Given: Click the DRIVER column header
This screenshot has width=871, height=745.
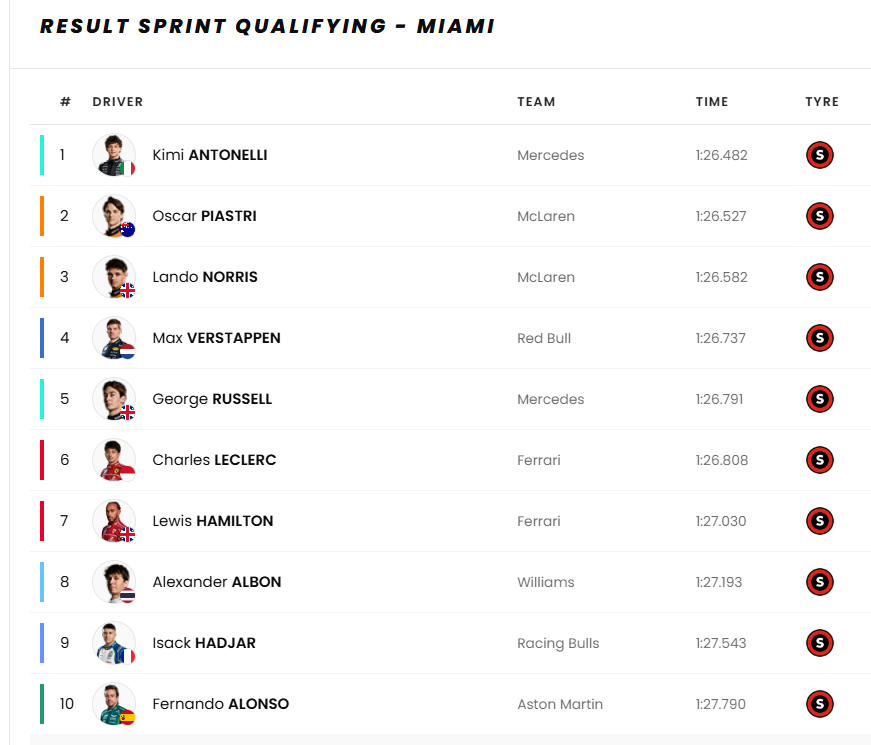Looking at the screenshot, I should coord(118,101).
